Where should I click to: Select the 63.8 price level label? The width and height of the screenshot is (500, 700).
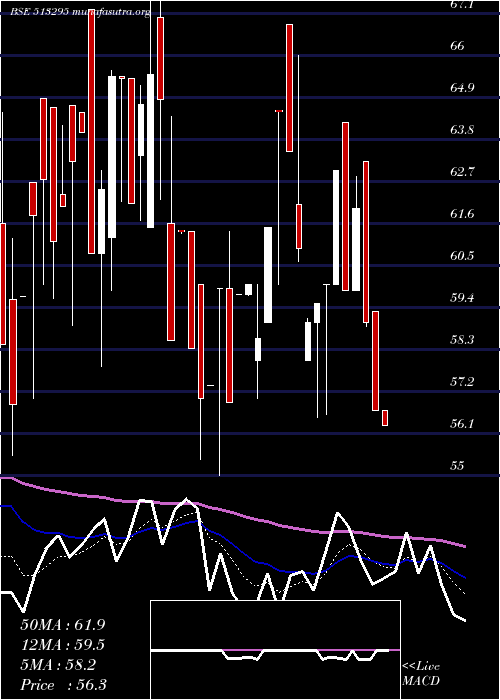[462, 129]
